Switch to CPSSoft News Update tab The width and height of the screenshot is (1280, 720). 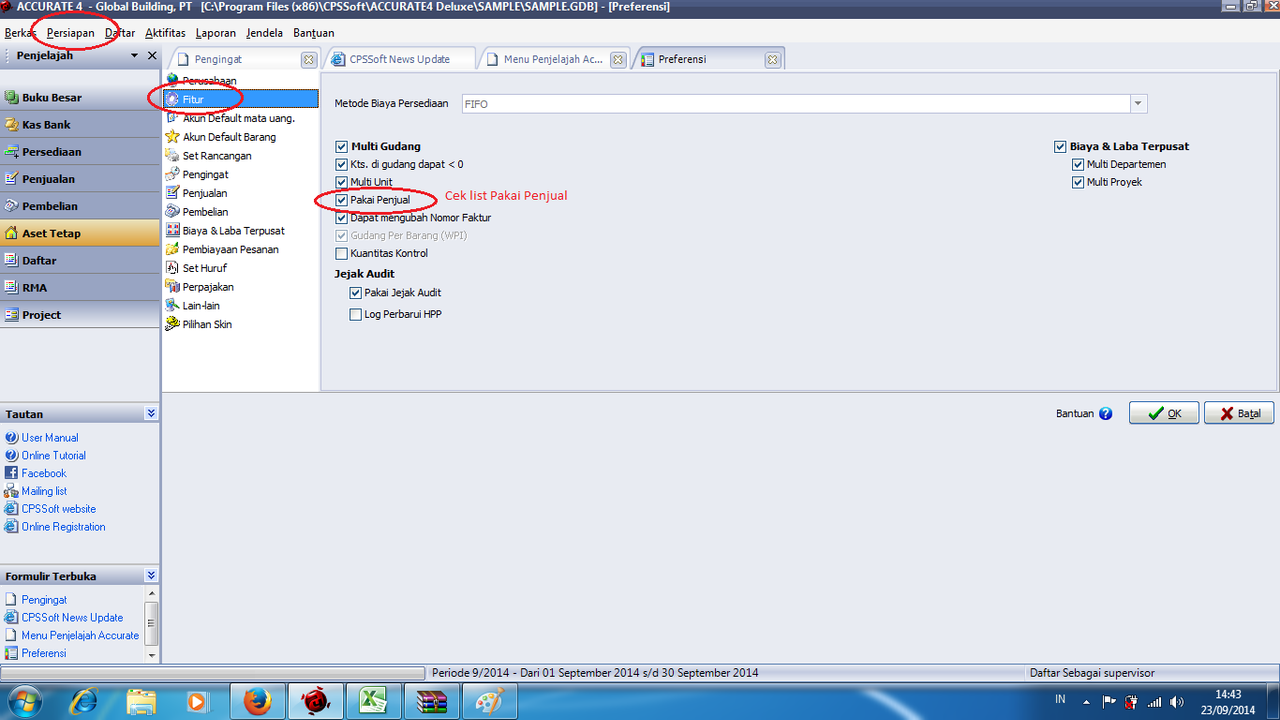398,59
